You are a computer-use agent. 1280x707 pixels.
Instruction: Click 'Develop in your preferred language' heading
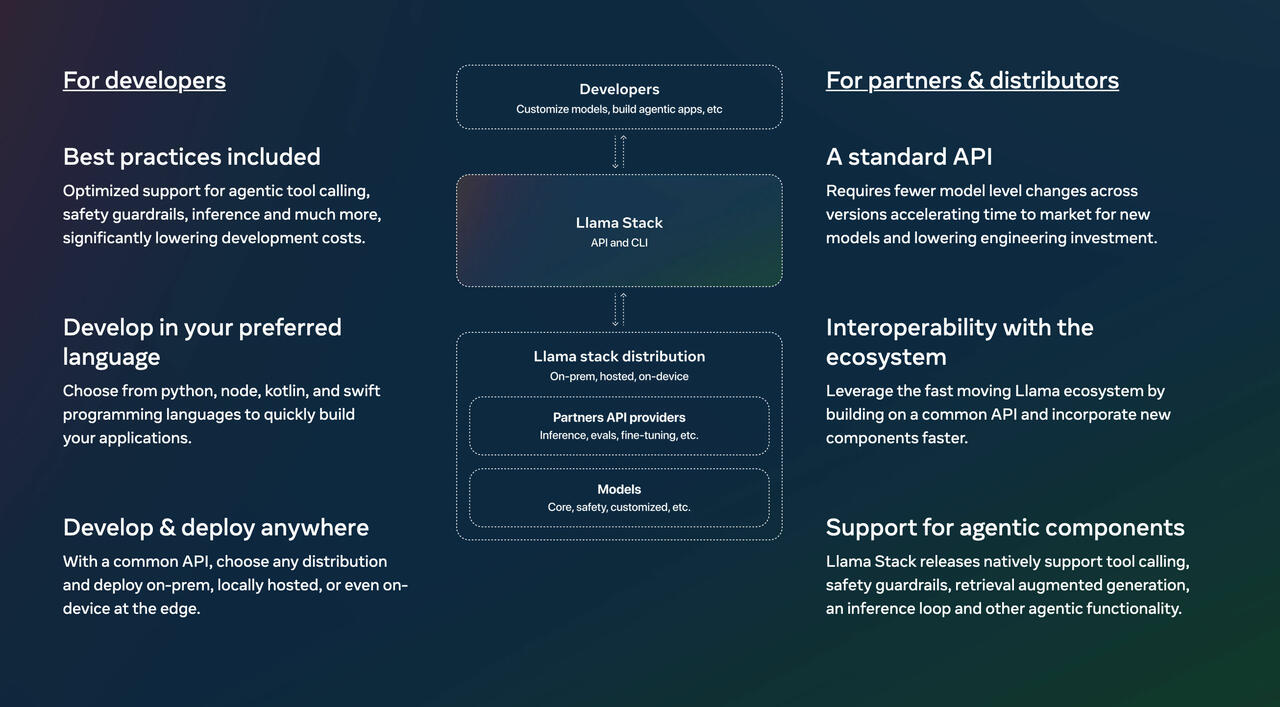click(x=202, y=342)
